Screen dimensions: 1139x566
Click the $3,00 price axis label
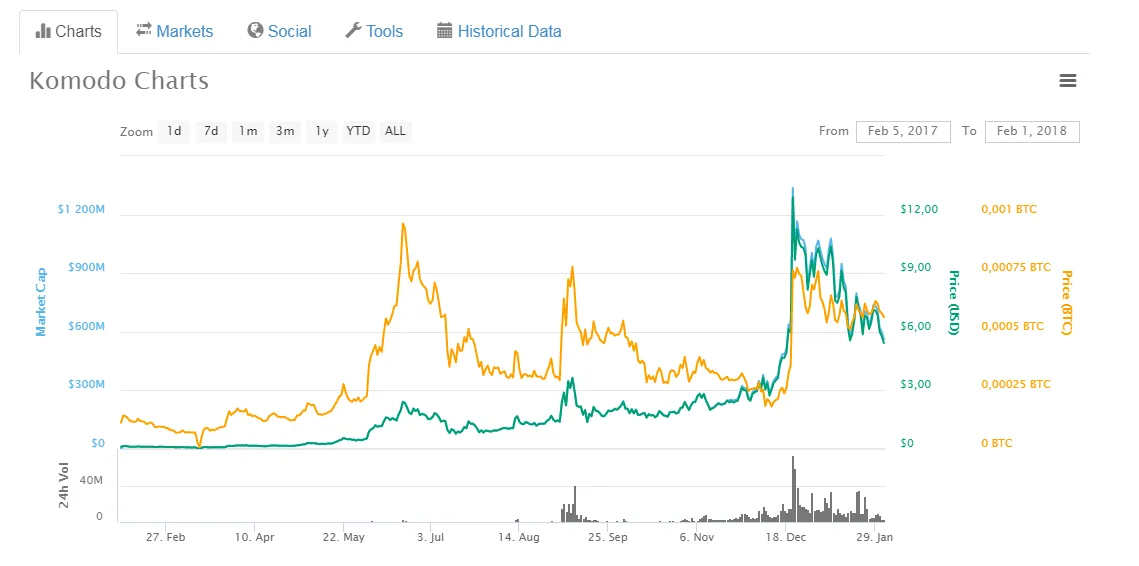(915, 384)
